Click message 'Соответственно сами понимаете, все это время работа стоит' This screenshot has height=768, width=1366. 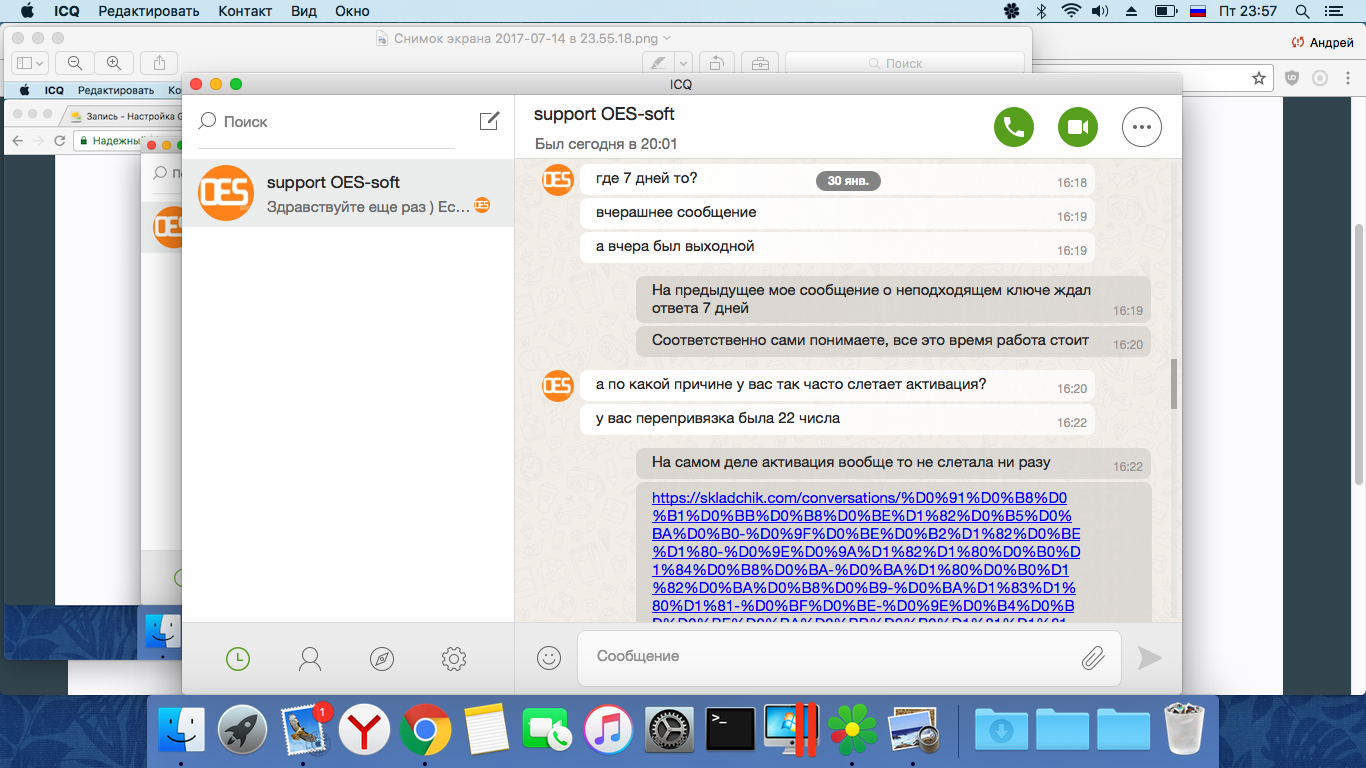[x=893, y=341]
